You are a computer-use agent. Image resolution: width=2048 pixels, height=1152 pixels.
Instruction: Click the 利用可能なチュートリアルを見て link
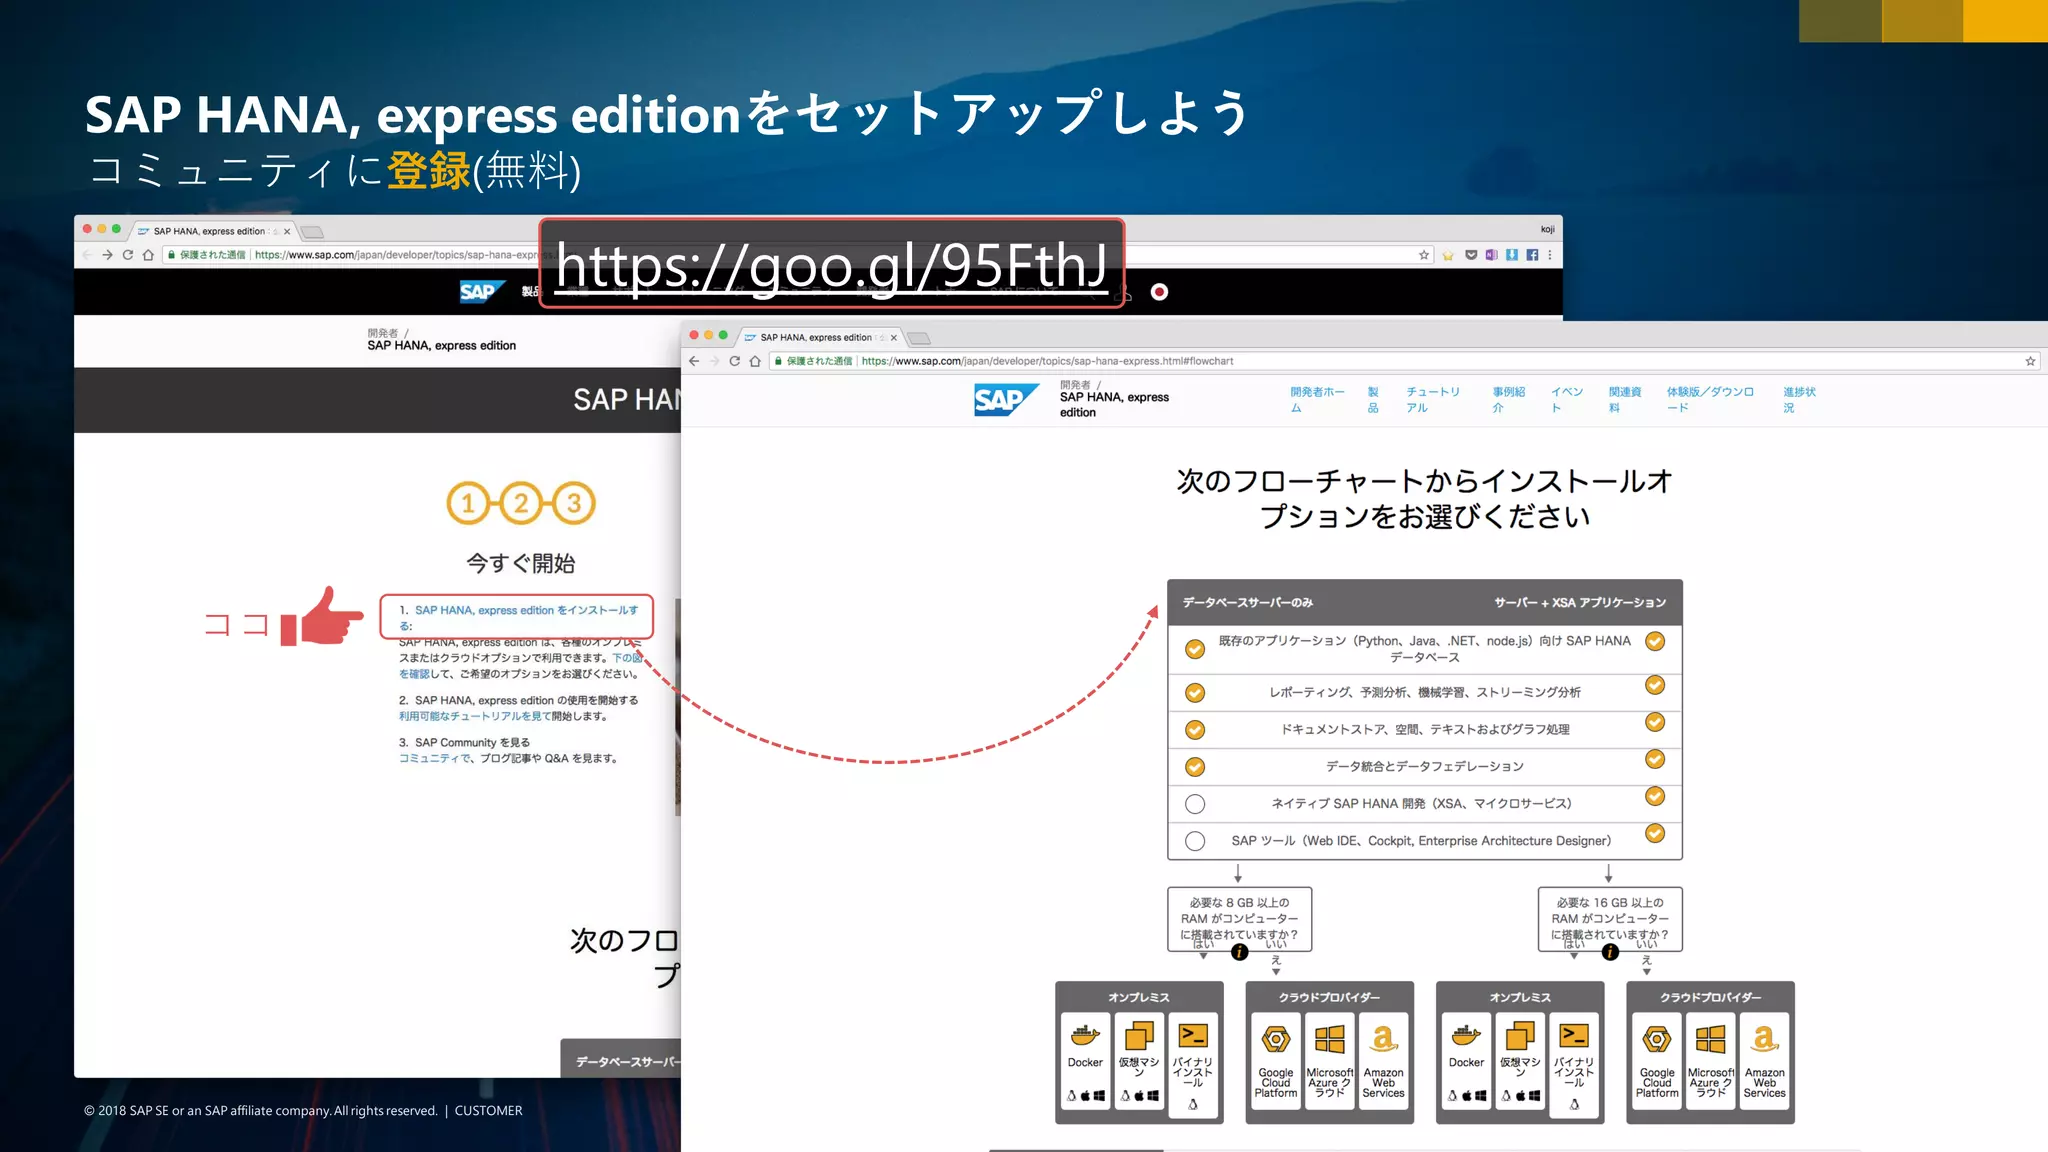point(475,716)
